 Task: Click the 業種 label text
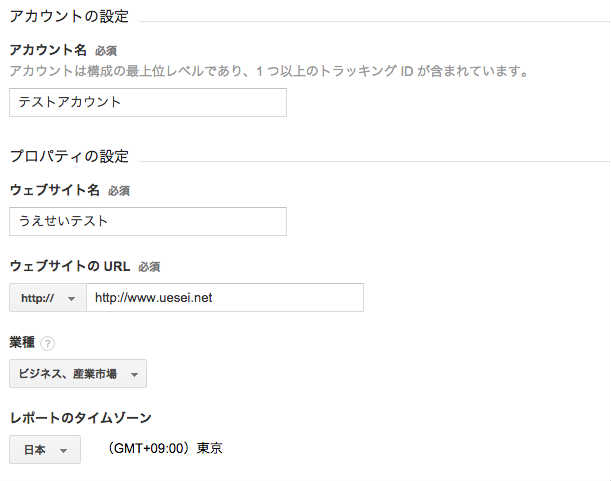point(22,342)
